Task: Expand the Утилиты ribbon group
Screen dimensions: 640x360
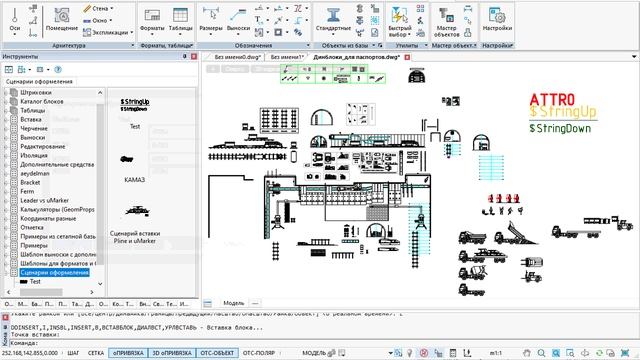Action: tap(426, 45)
